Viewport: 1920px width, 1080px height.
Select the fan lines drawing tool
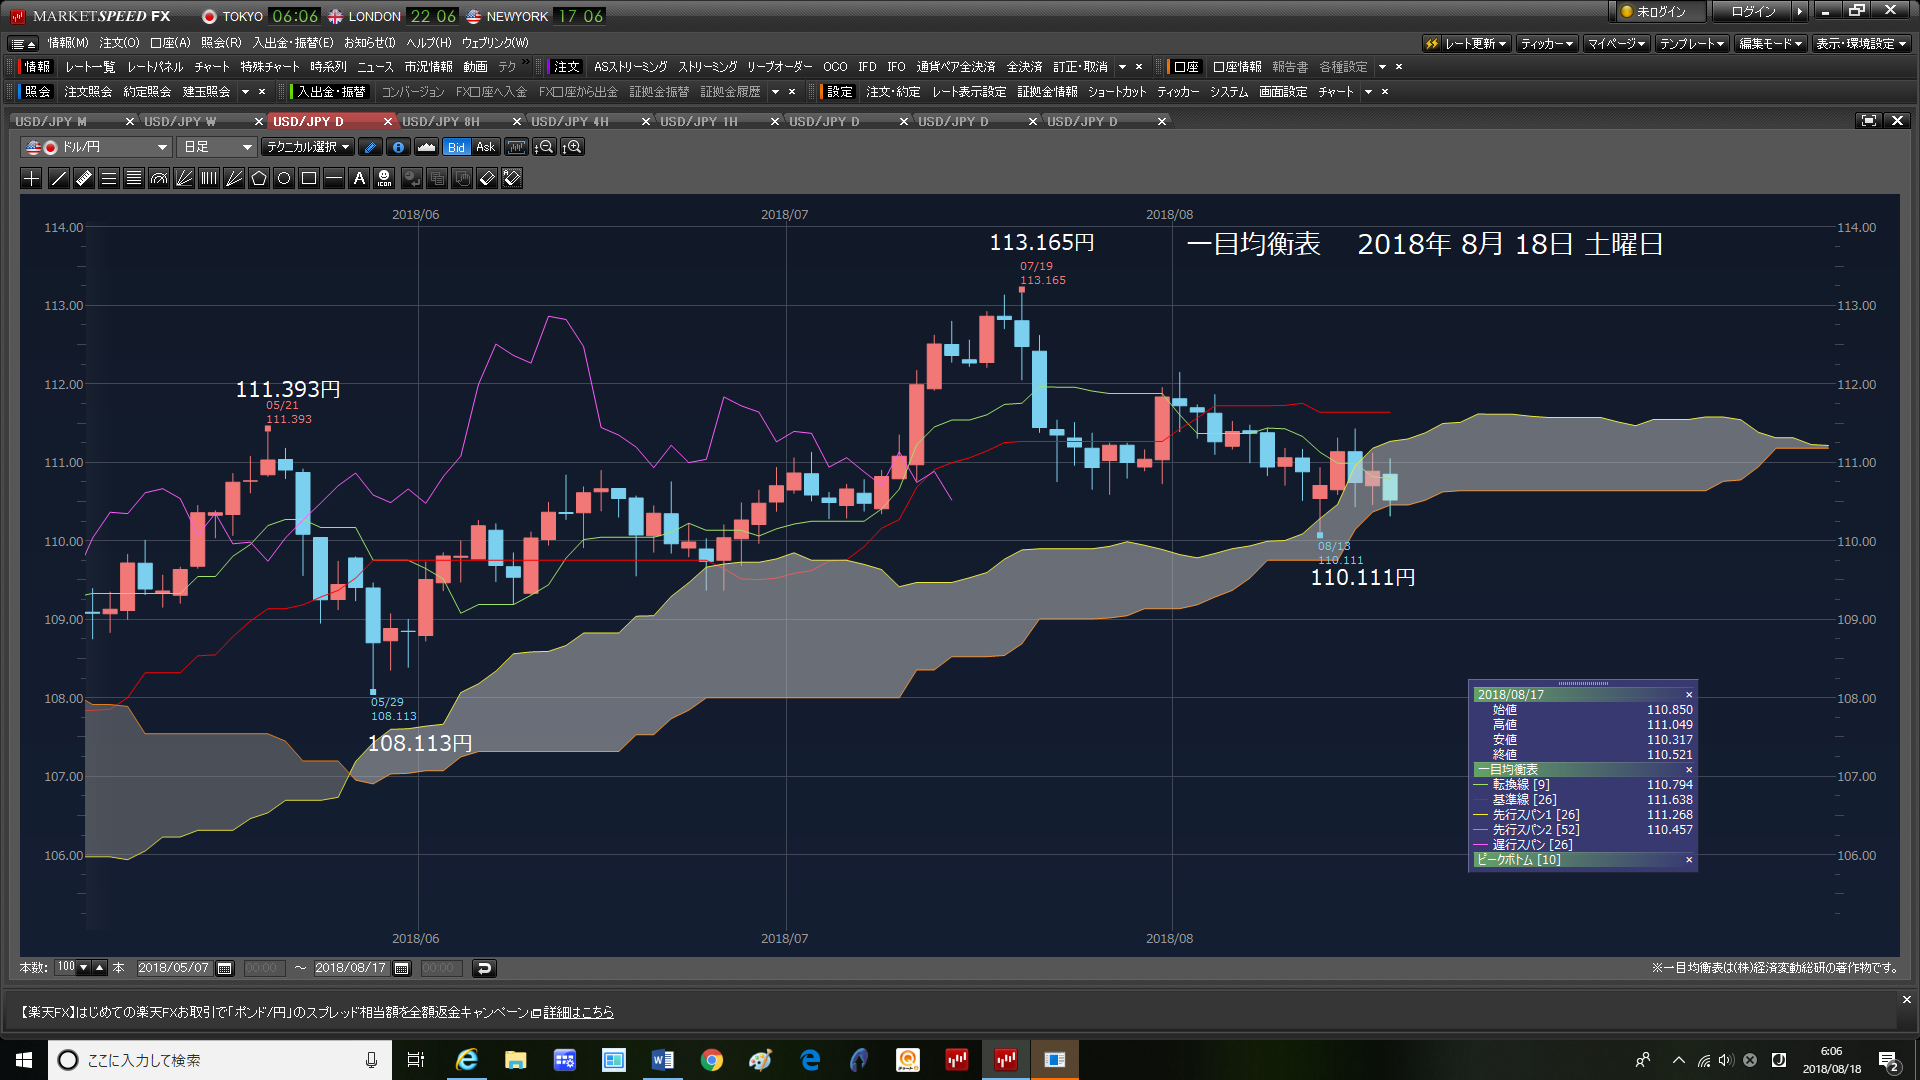[x=234, y=178]
